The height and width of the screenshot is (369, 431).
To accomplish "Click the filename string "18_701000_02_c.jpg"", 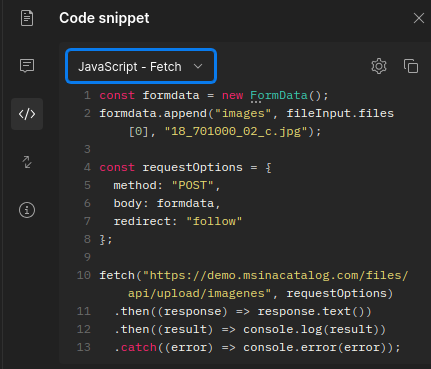I will [x=236, y=131].
